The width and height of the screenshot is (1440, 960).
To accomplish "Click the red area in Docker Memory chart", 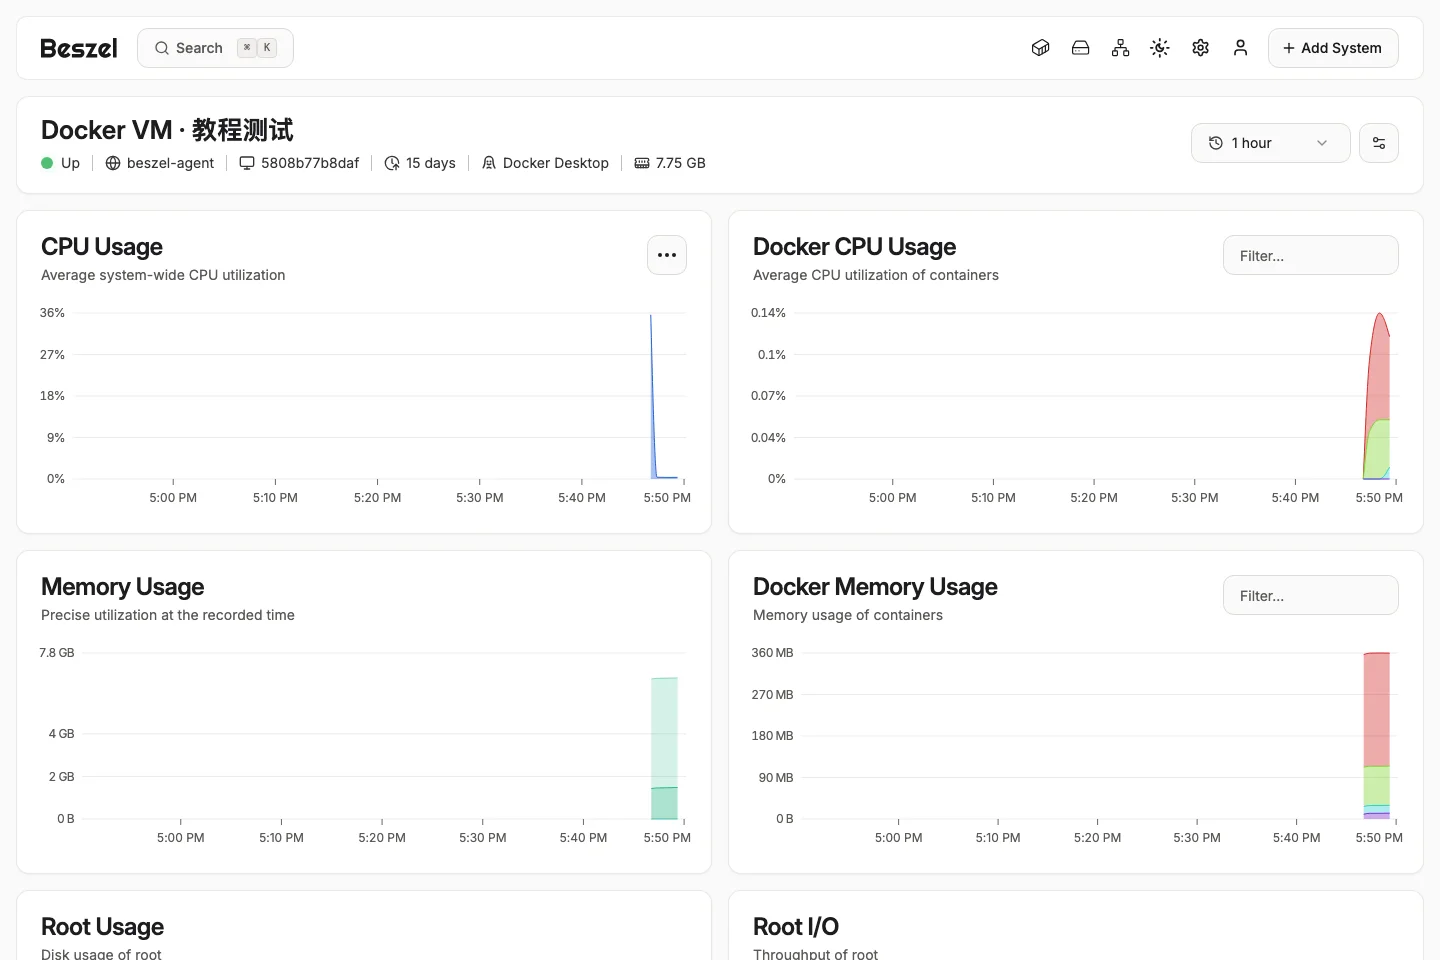I will point(1377,709).
